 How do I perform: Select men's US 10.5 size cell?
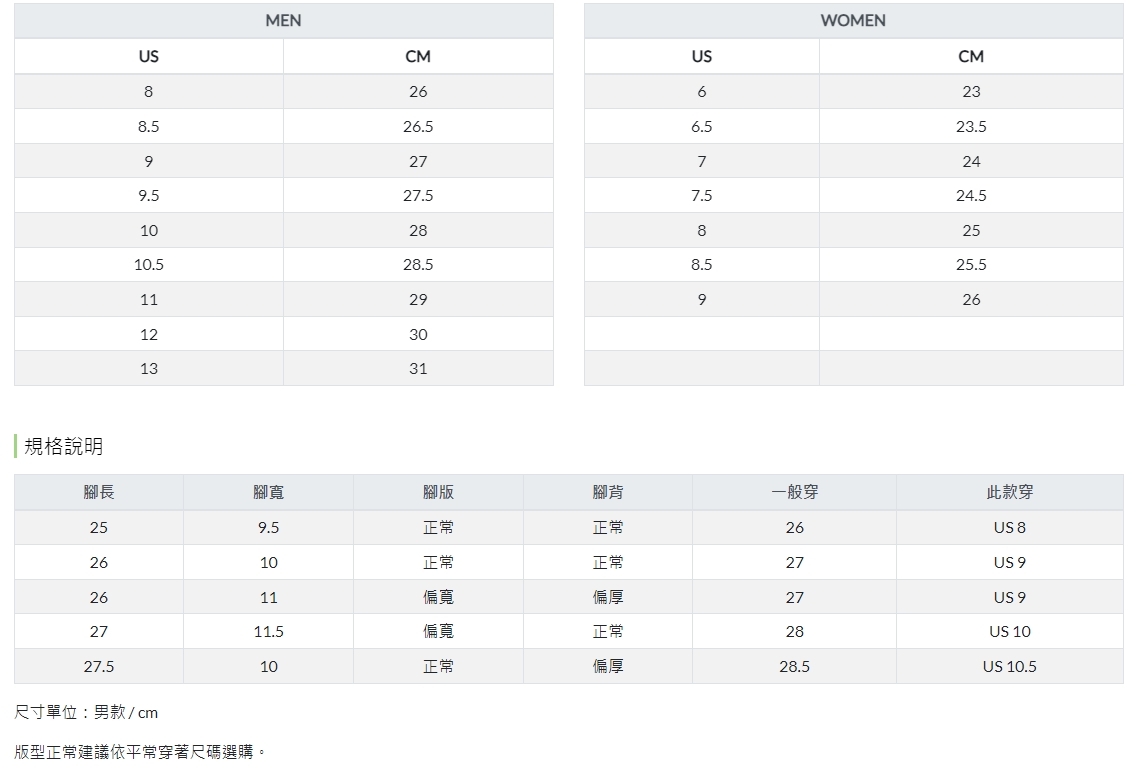coord(149,265)
